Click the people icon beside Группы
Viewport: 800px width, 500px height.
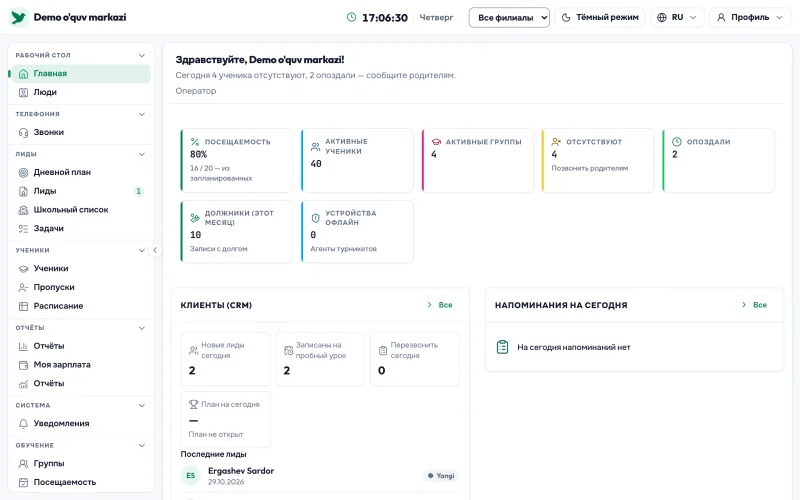[x=23, y=463]
